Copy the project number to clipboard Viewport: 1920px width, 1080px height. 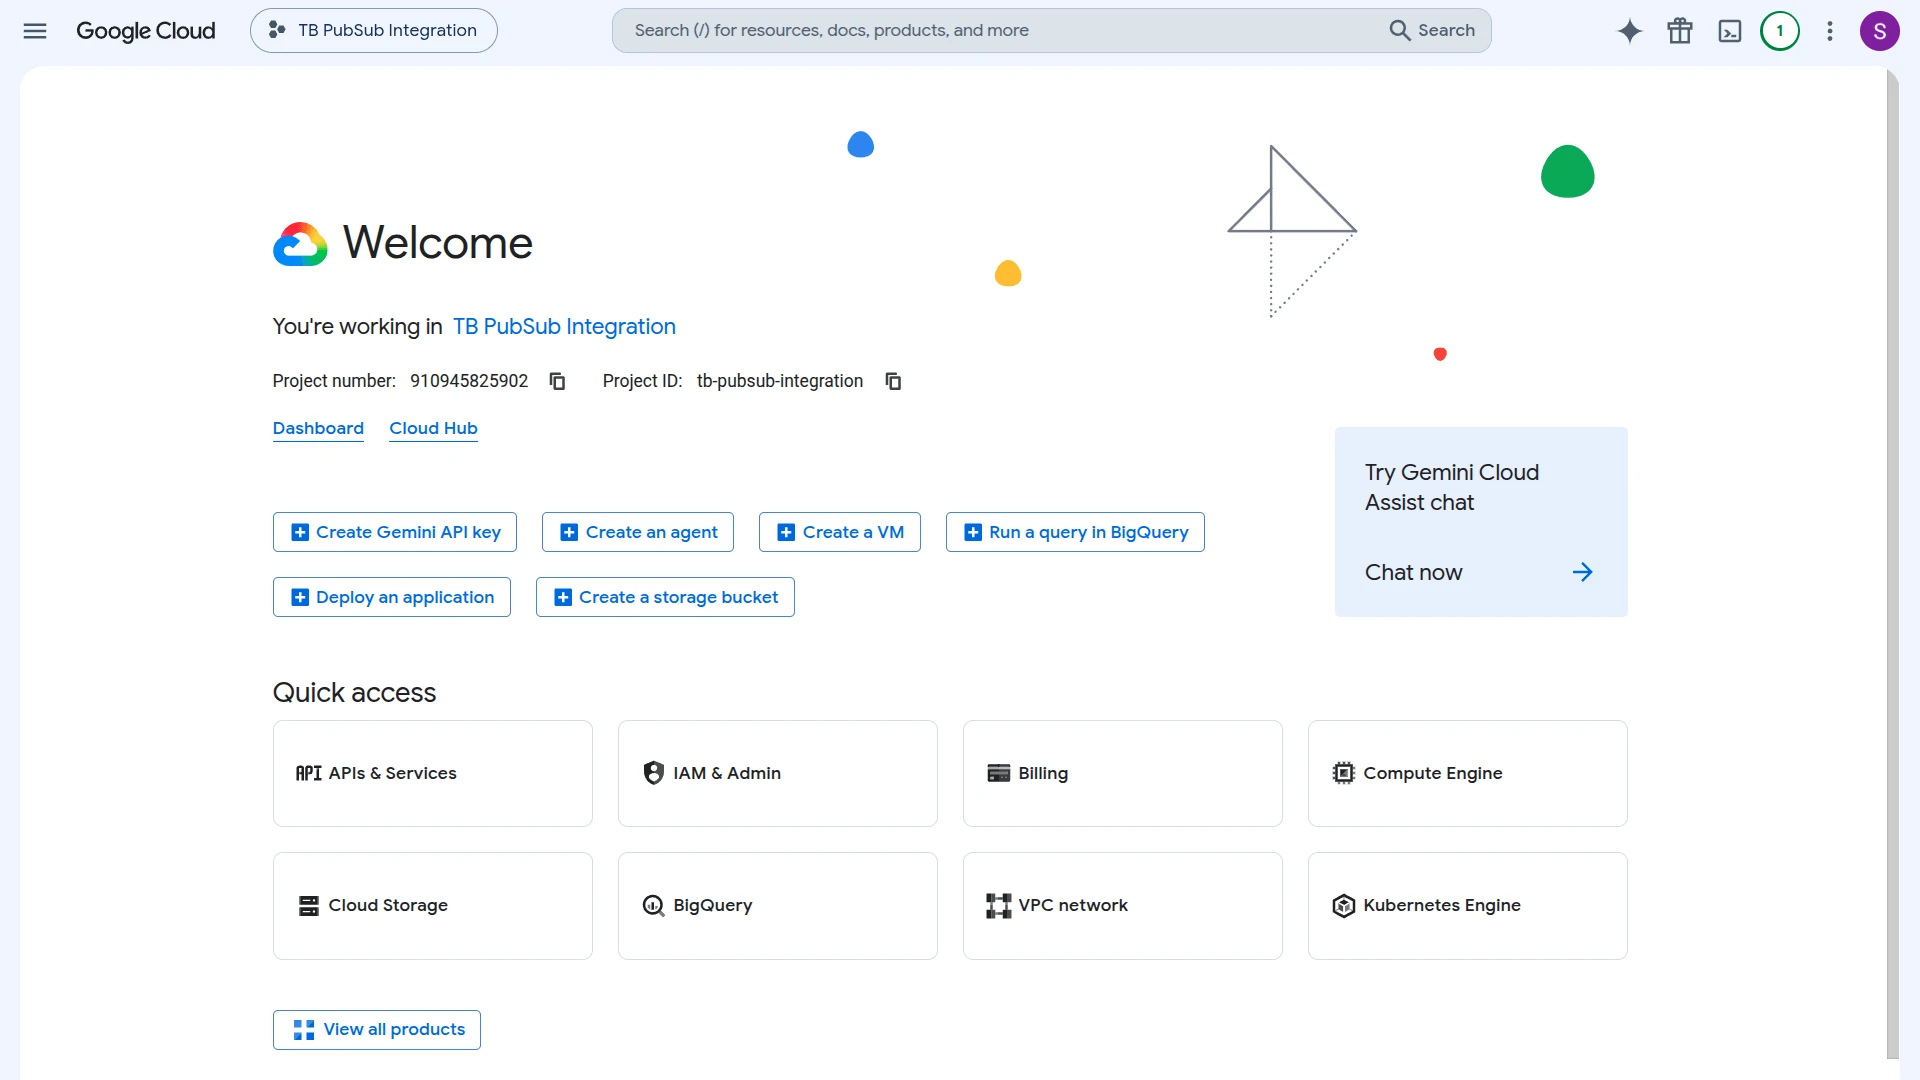[x=557, y=381]
